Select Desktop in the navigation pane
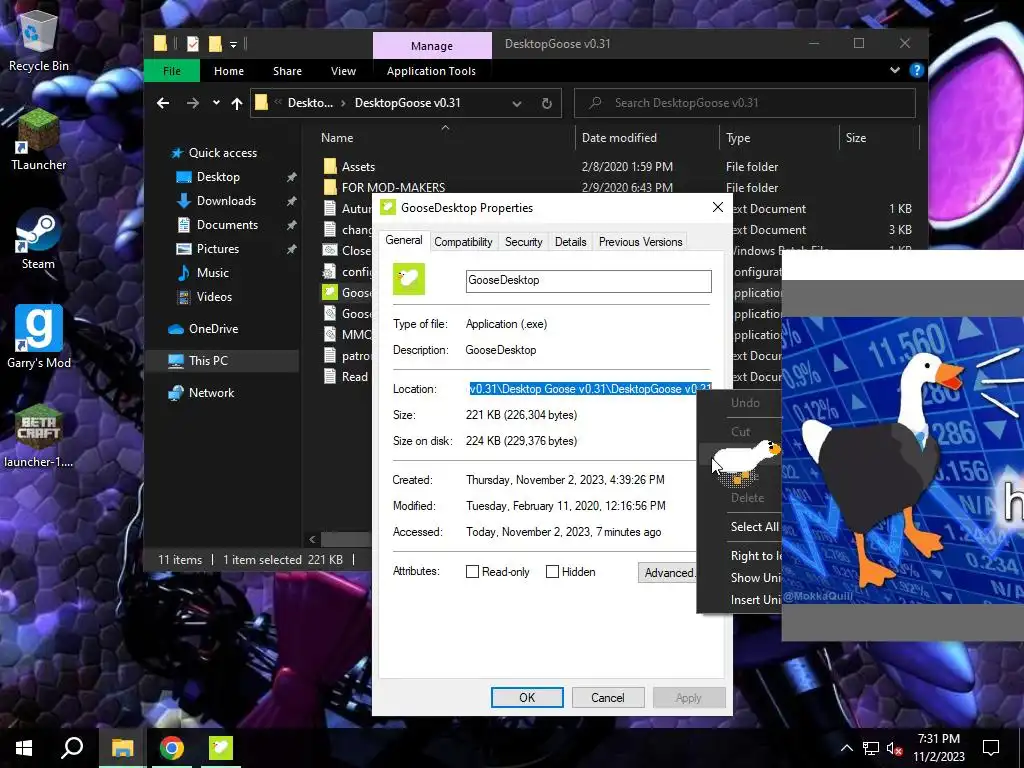 pyautogui.click(x=218, y=177)
